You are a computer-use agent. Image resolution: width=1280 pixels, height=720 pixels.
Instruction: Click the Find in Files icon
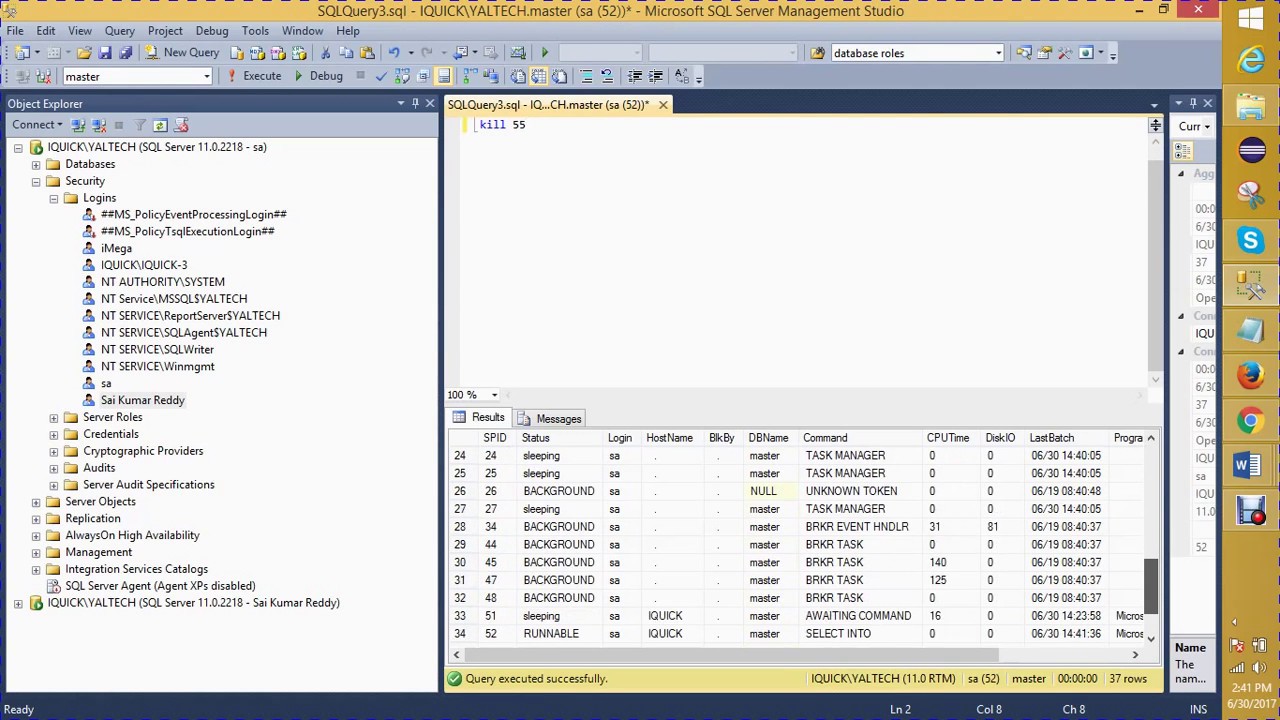(818, 53)
